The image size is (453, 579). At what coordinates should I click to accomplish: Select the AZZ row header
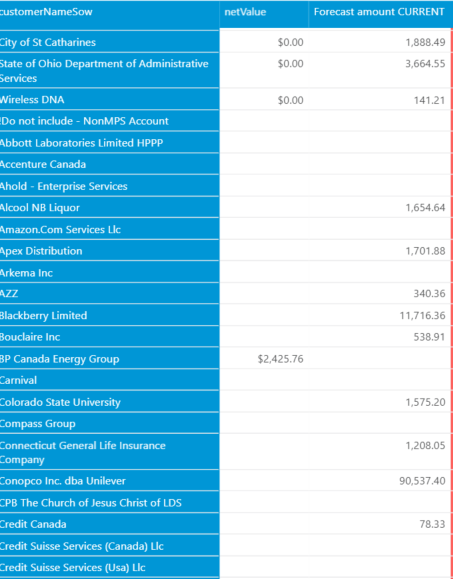(109, 294)
